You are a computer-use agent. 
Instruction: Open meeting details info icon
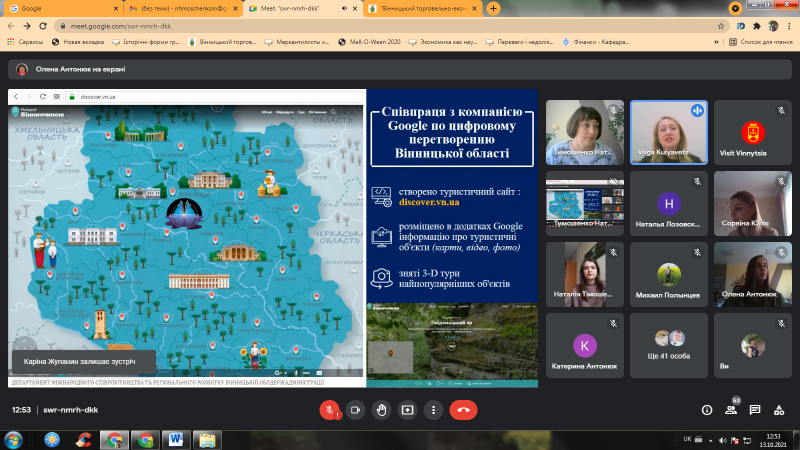tap(707, 410)
